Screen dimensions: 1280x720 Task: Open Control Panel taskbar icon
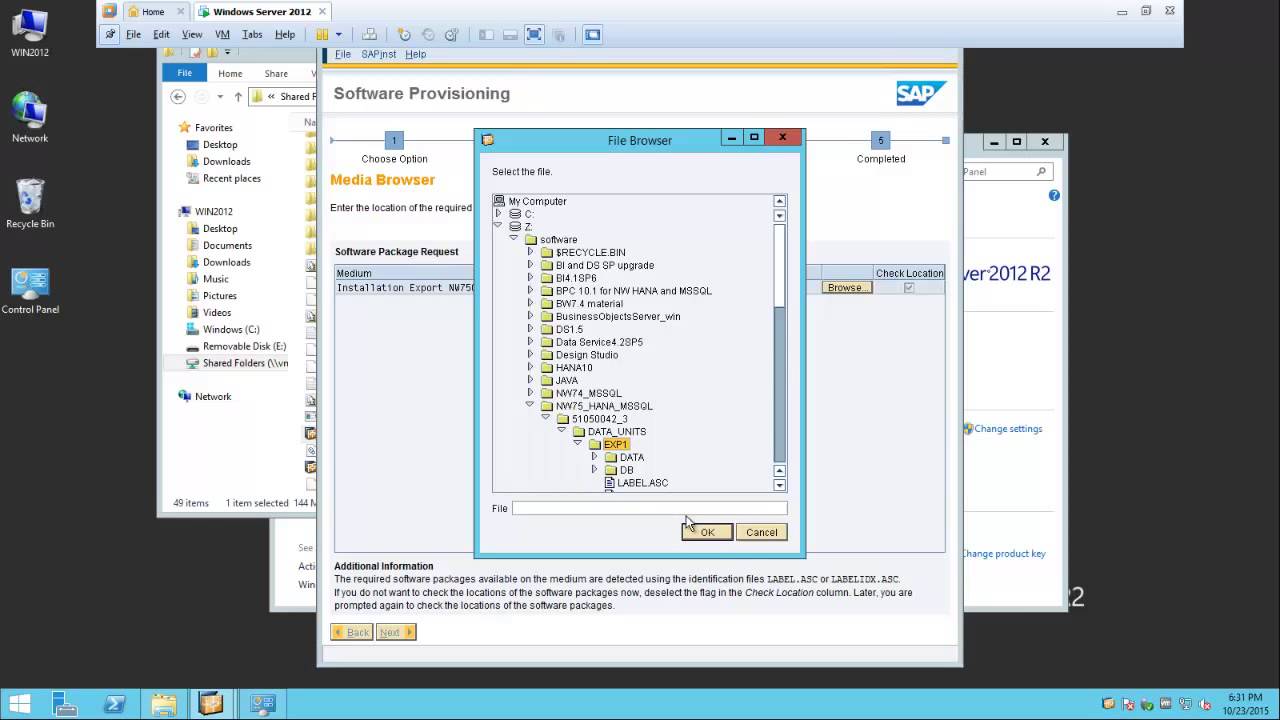(262, 704)
